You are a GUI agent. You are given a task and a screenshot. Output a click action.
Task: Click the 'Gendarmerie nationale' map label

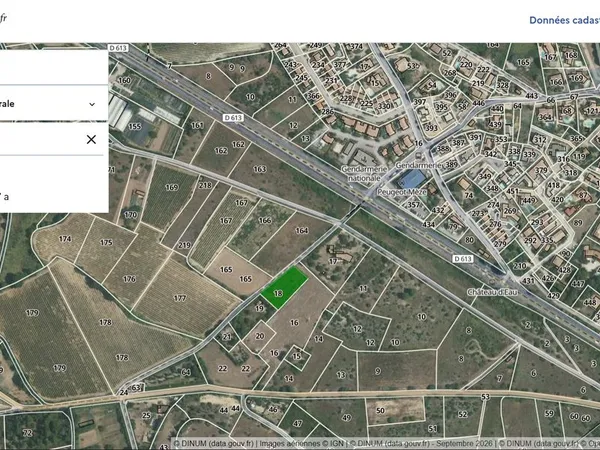point(364,173)
